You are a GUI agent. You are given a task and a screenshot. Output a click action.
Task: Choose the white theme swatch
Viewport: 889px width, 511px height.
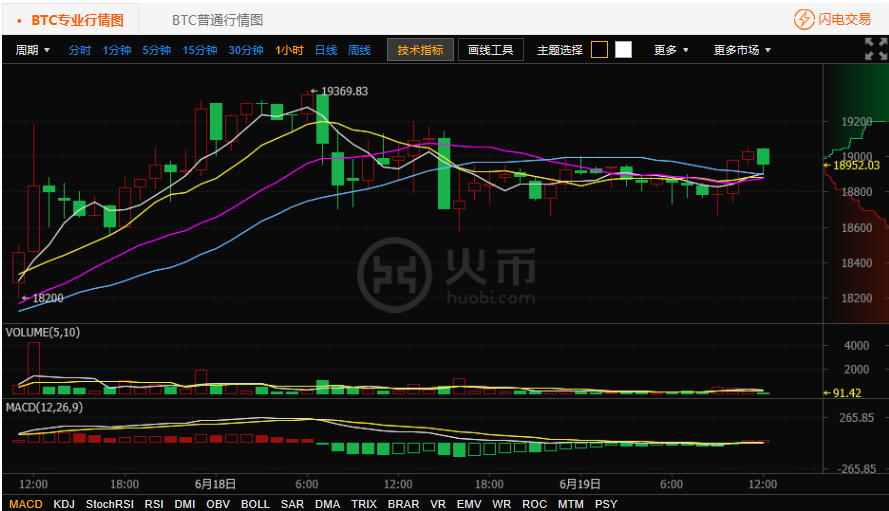pyautogui.click(x=623, y=50)
